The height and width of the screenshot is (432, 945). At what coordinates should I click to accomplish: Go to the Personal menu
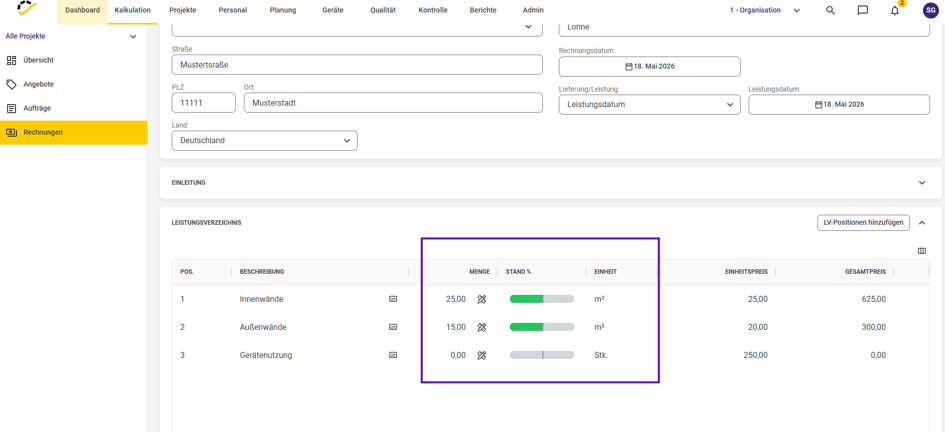(233, 10)
